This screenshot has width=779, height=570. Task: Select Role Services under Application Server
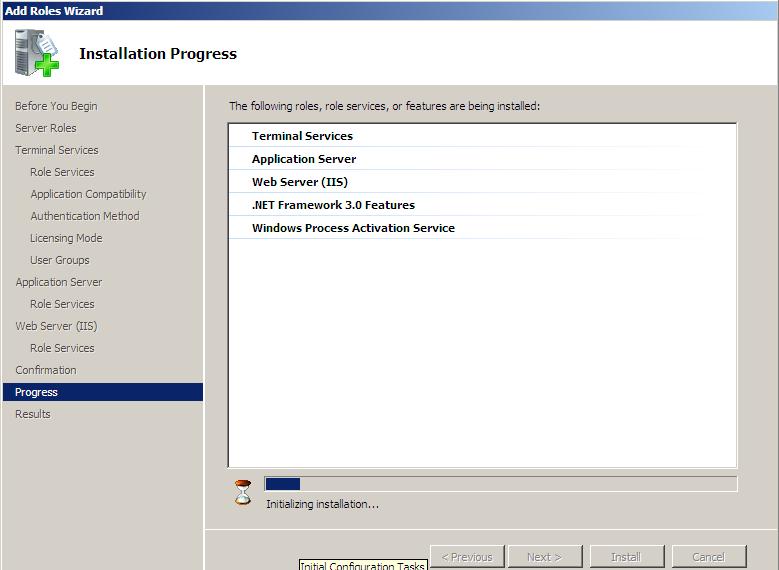pos(62,304)
